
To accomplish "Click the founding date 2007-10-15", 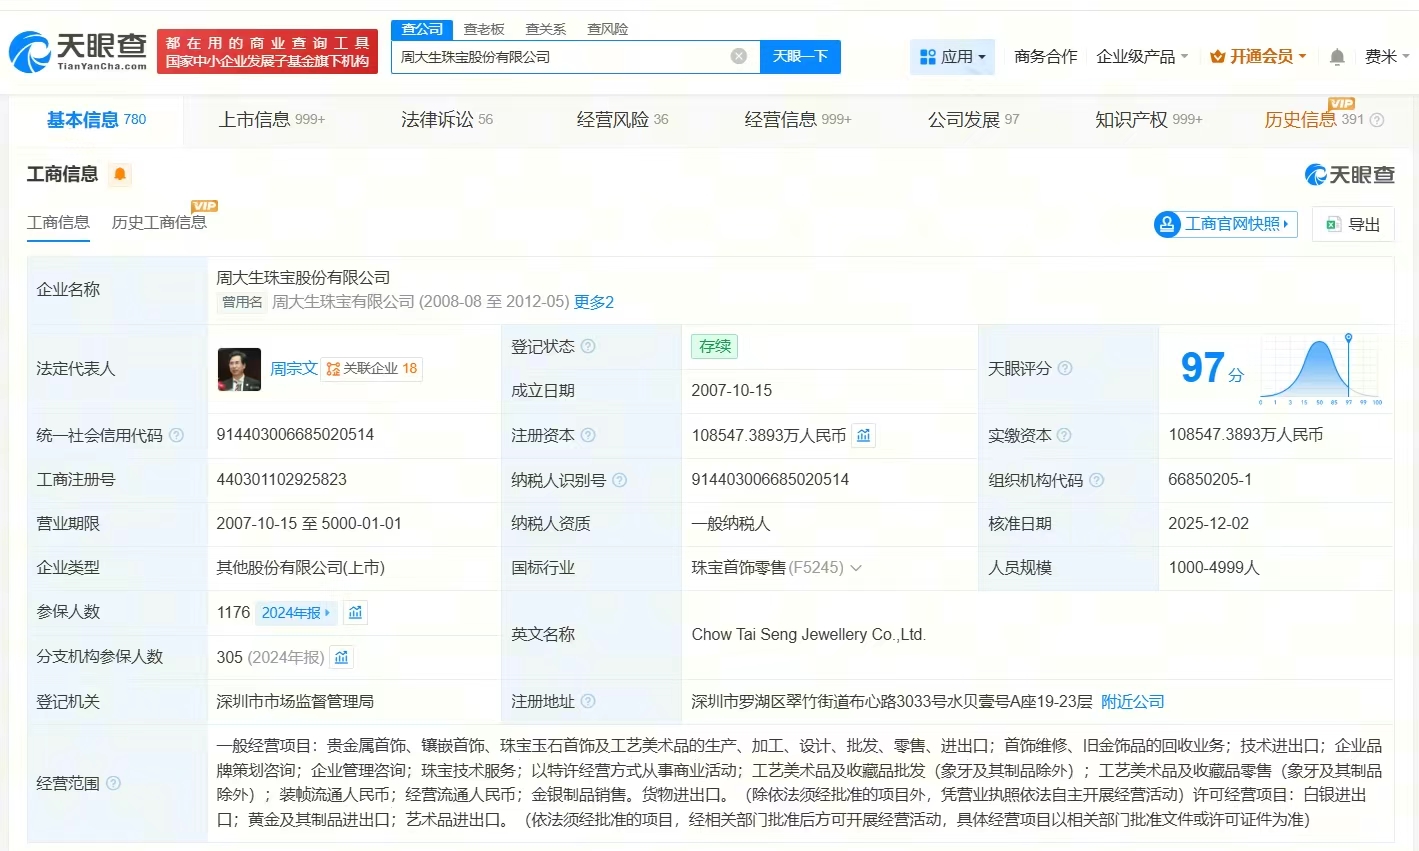I will click(732, 391).
